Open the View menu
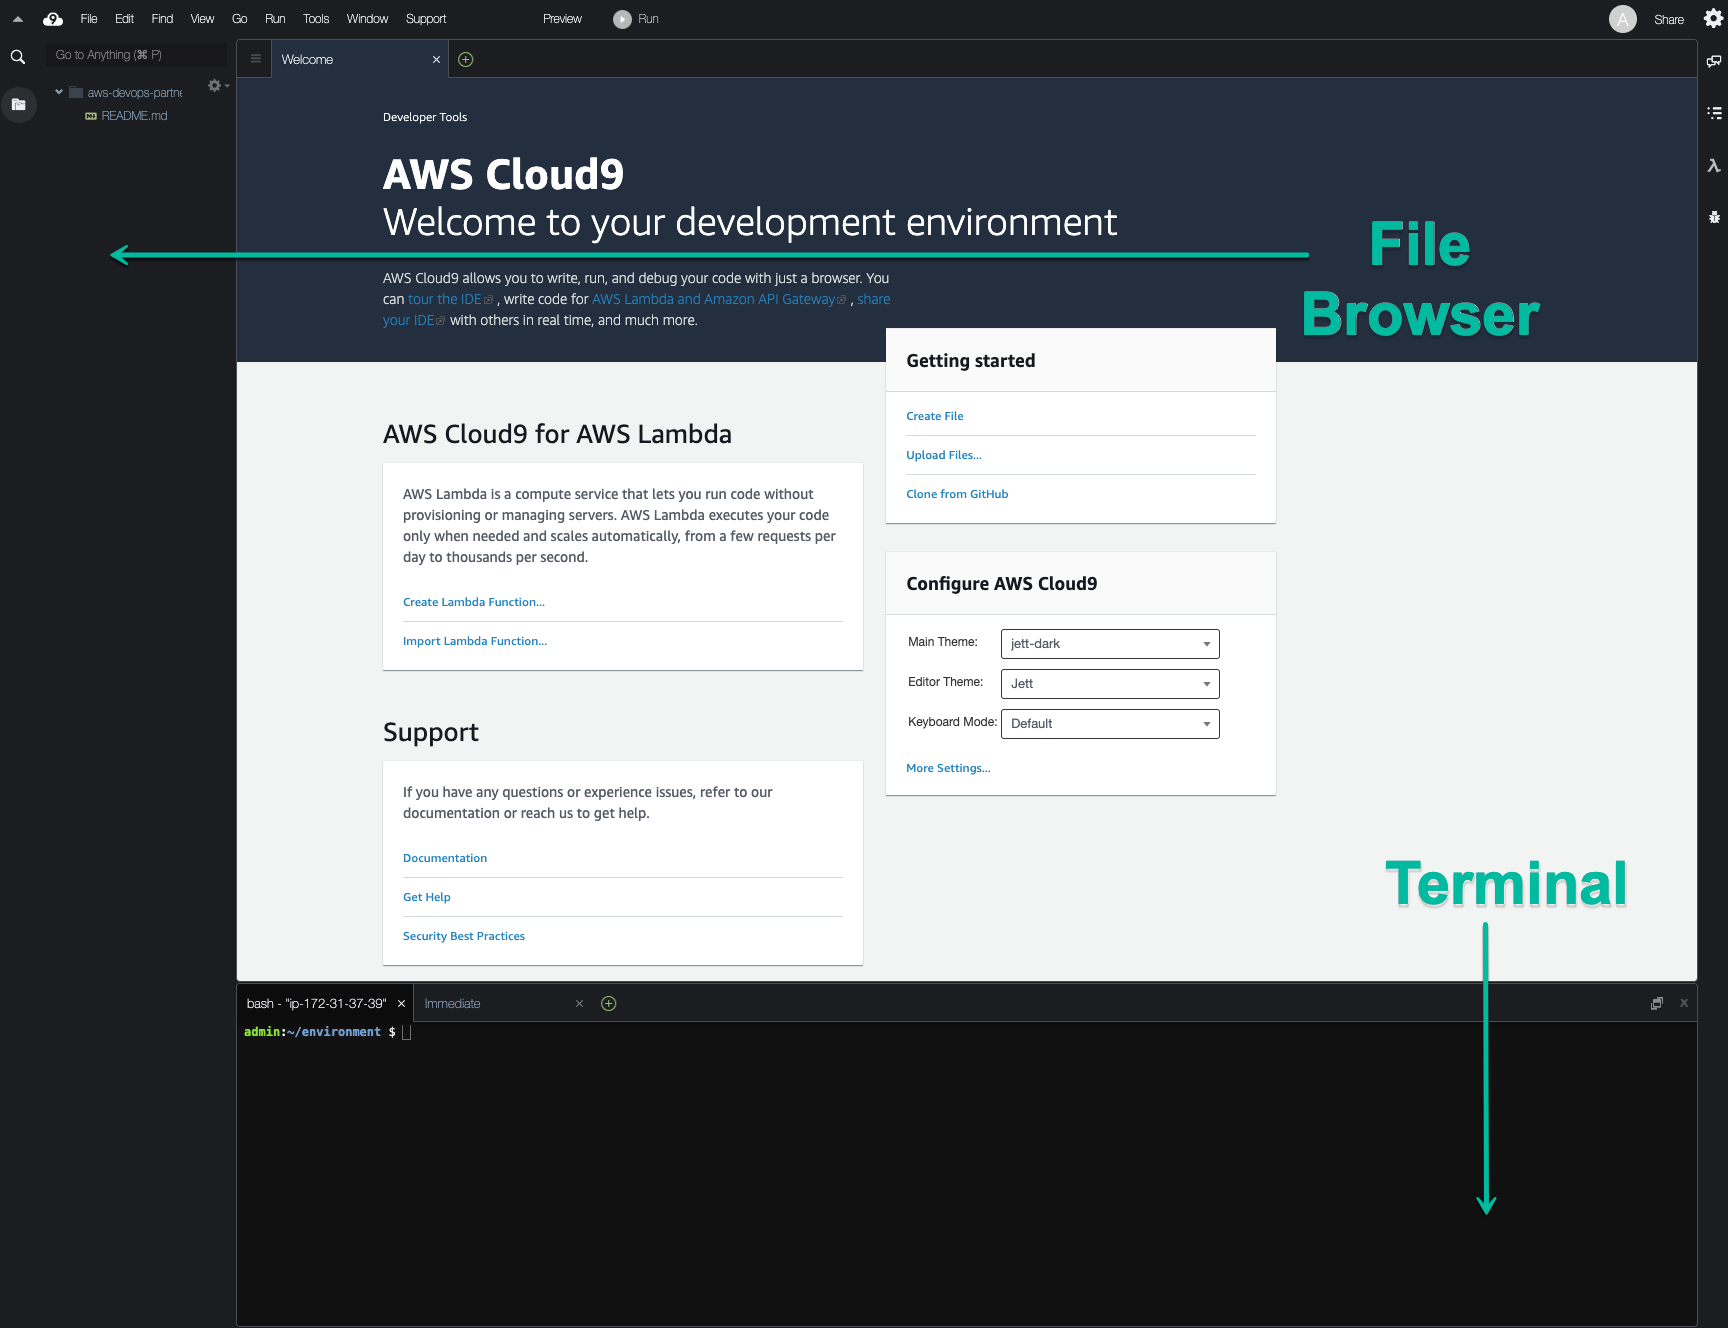The image size is (1728, 1328). [x=202, y=19]
